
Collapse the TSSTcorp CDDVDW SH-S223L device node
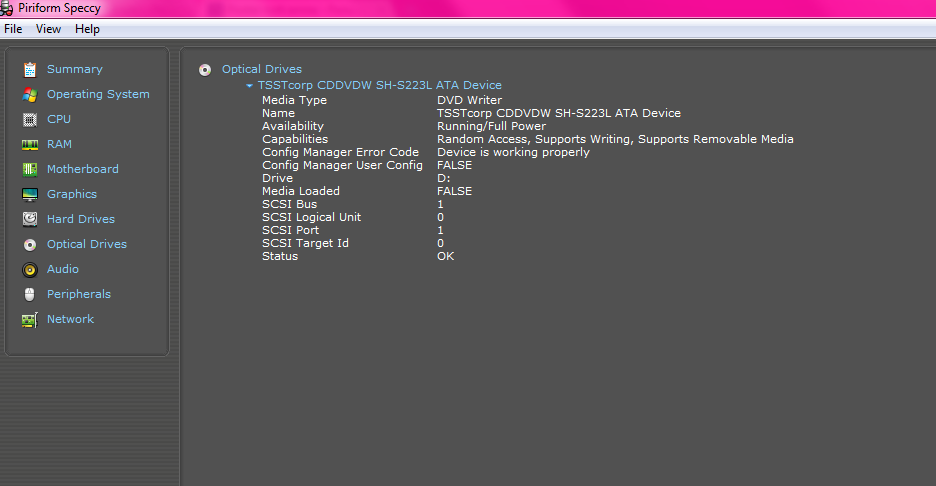coord(250,85)
